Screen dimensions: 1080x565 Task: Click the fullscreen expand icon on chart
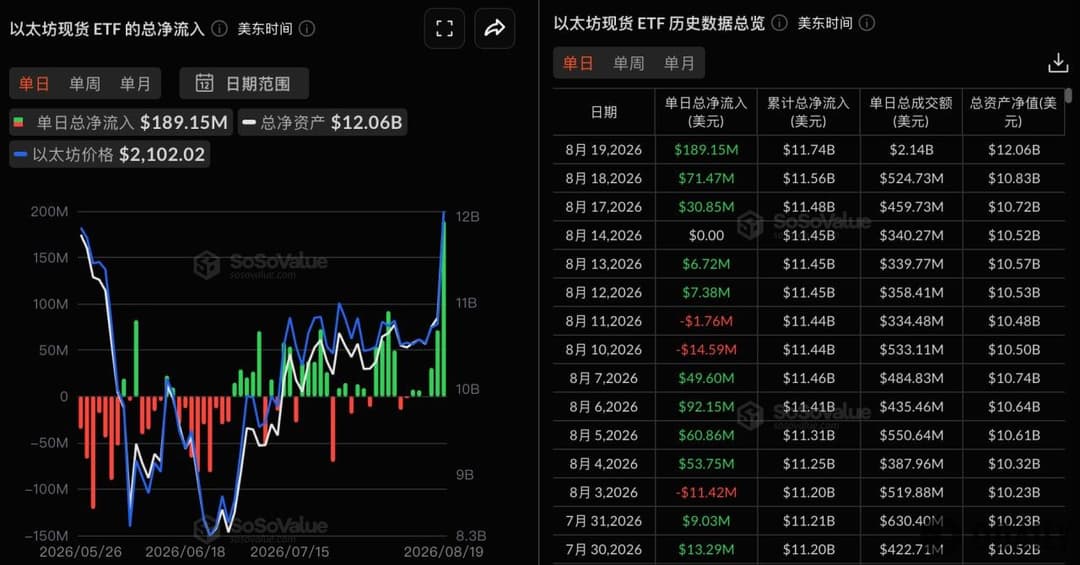[444, 28]
